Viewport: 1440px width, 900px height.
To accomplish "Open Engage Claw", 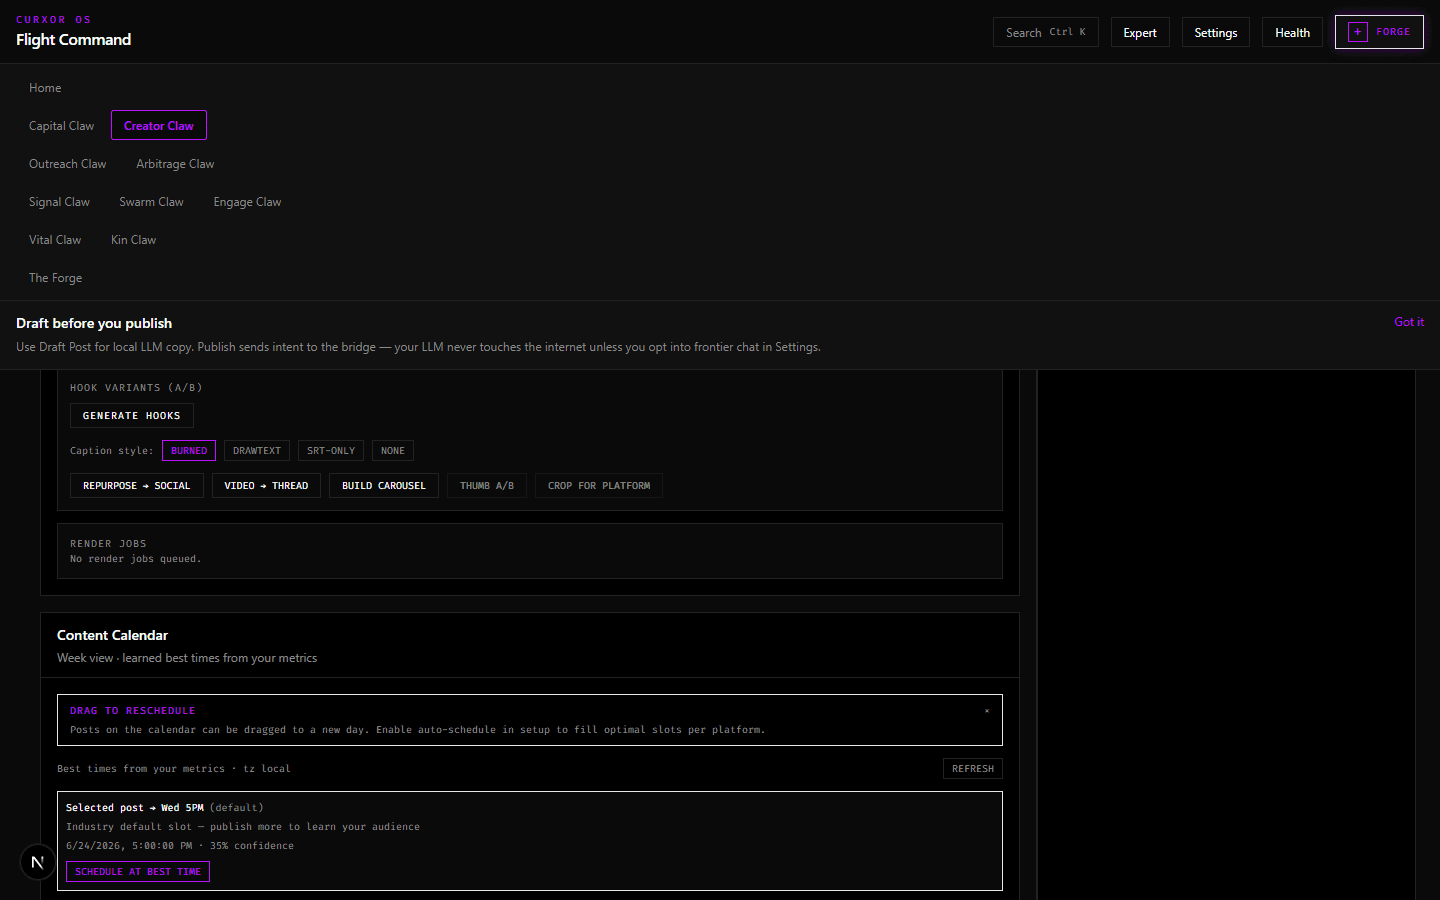I will pos(247,202).
